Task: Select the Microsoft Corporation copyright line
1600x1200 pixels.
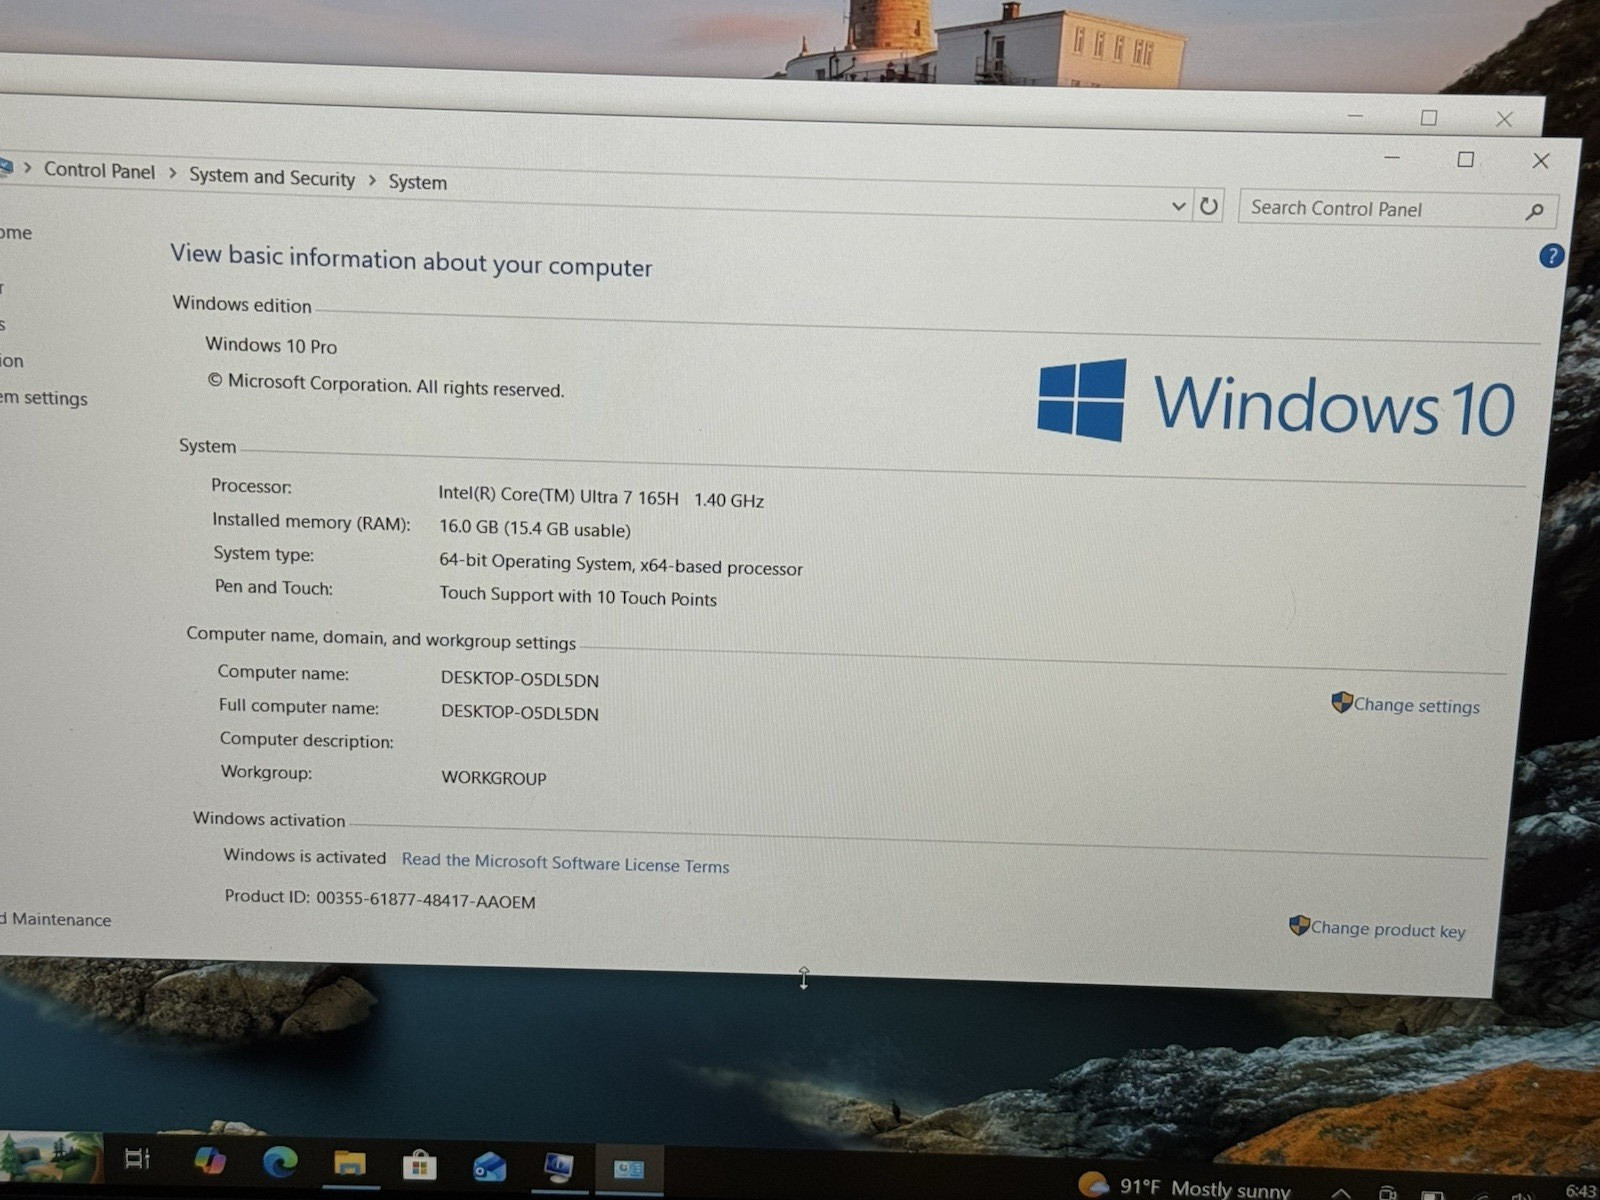Action: tap(386, 385)
